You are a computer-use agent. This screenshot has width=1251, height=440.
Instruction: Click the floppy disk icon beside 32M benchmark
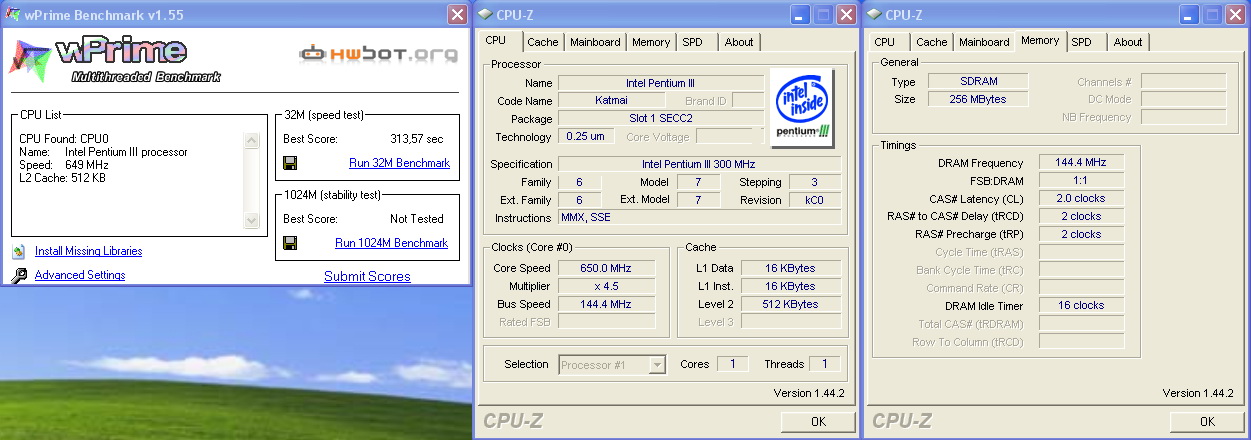pyautogui.click(x=290, y=163)
